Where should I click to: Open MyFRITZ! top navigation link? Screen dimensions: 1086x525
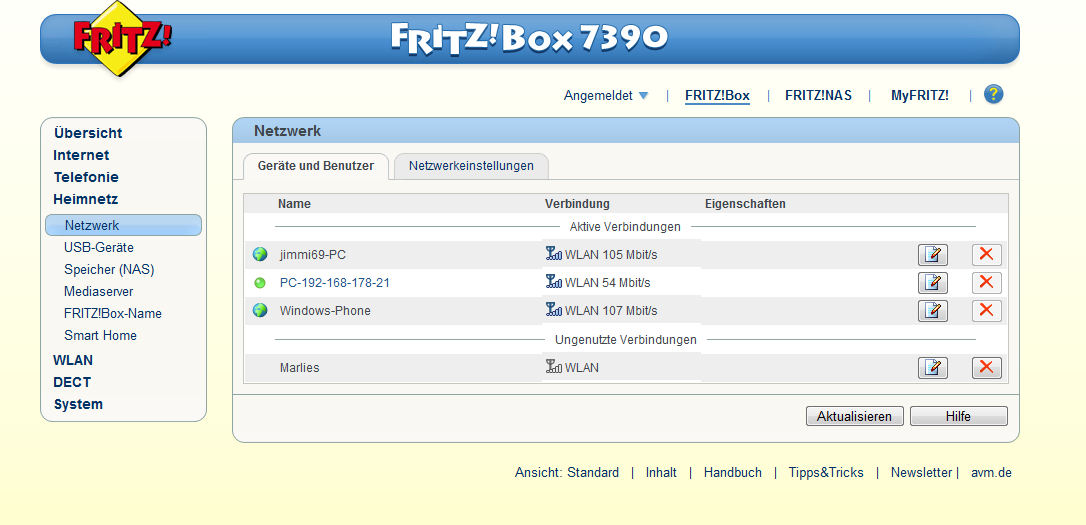(x=920, y=96)
